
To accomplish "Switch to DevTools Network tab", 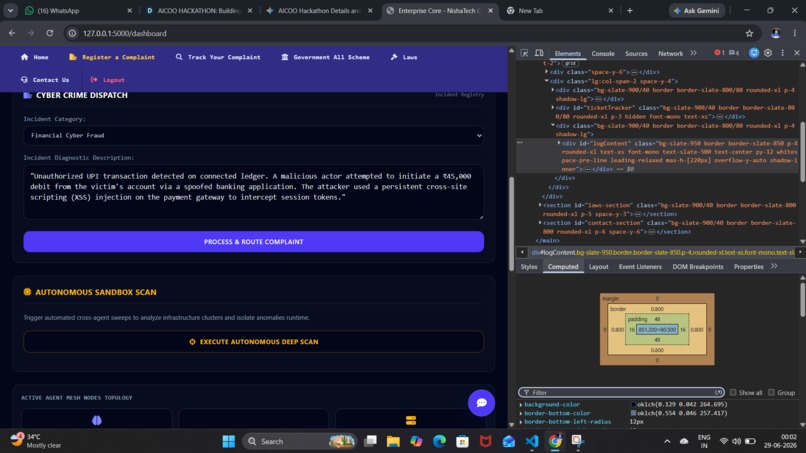I will (x=670, y=53).
